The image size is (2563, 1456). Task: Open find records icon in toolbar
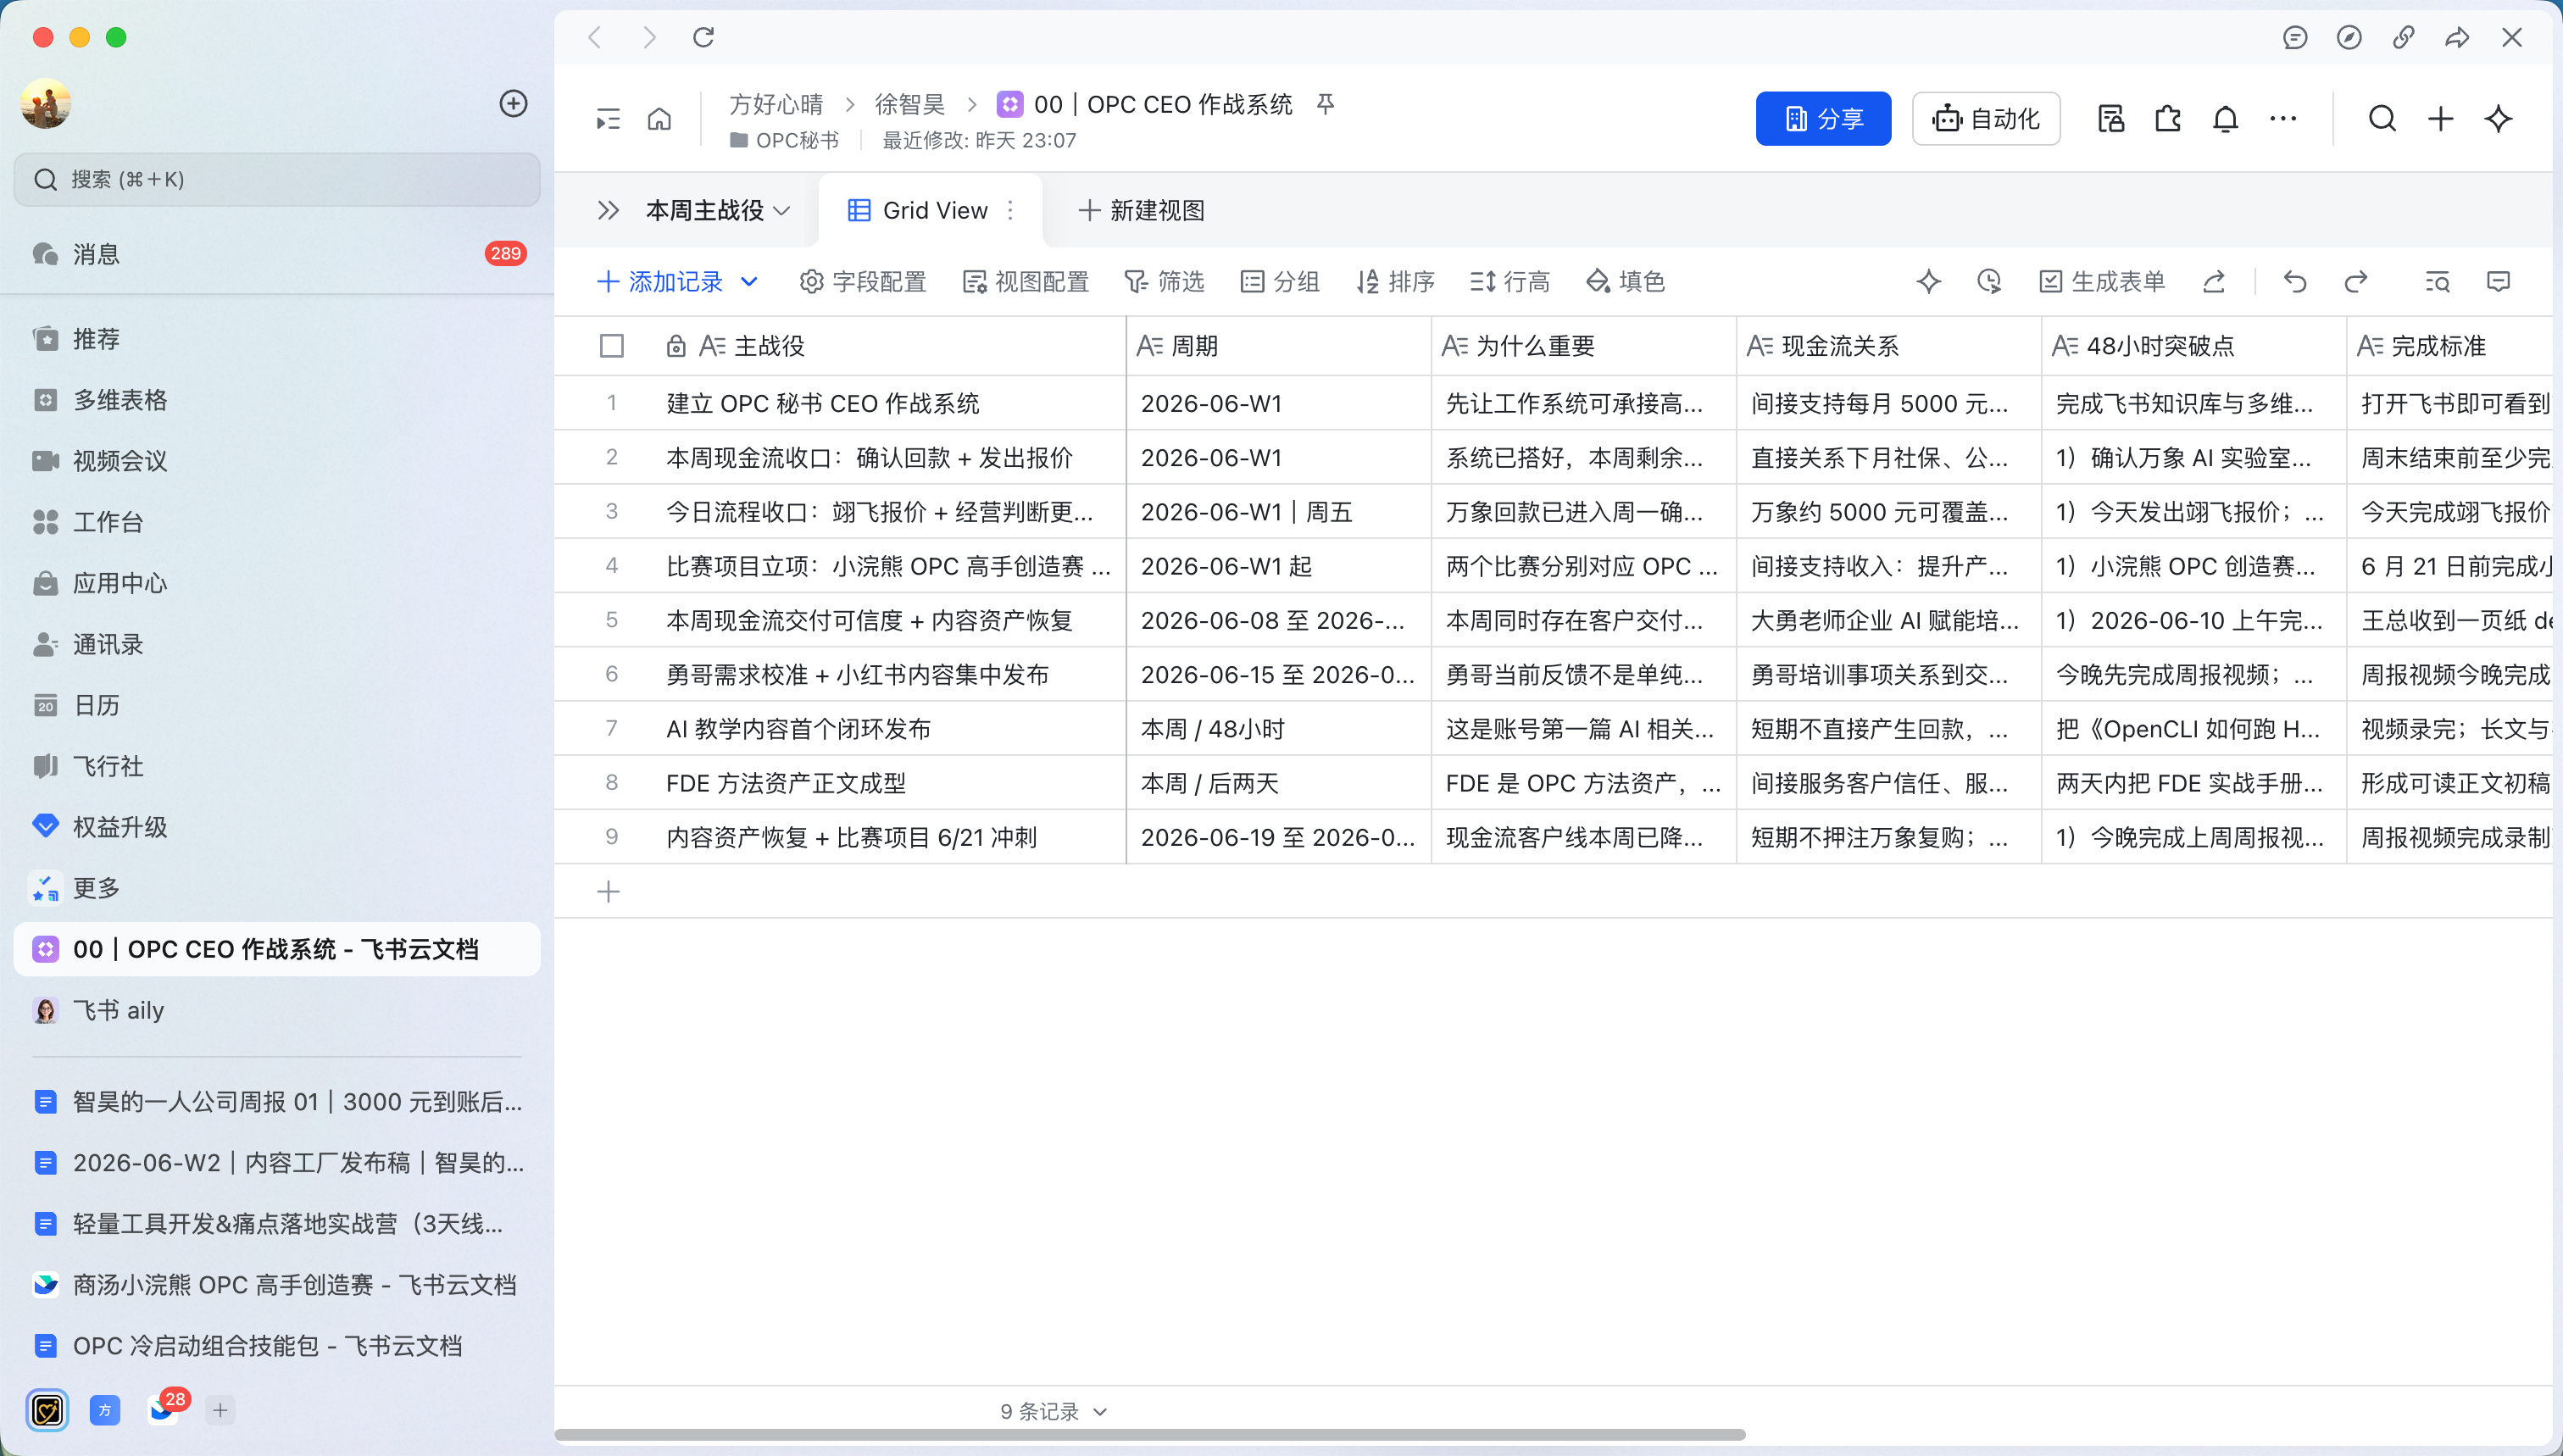tap(2438, 281)
